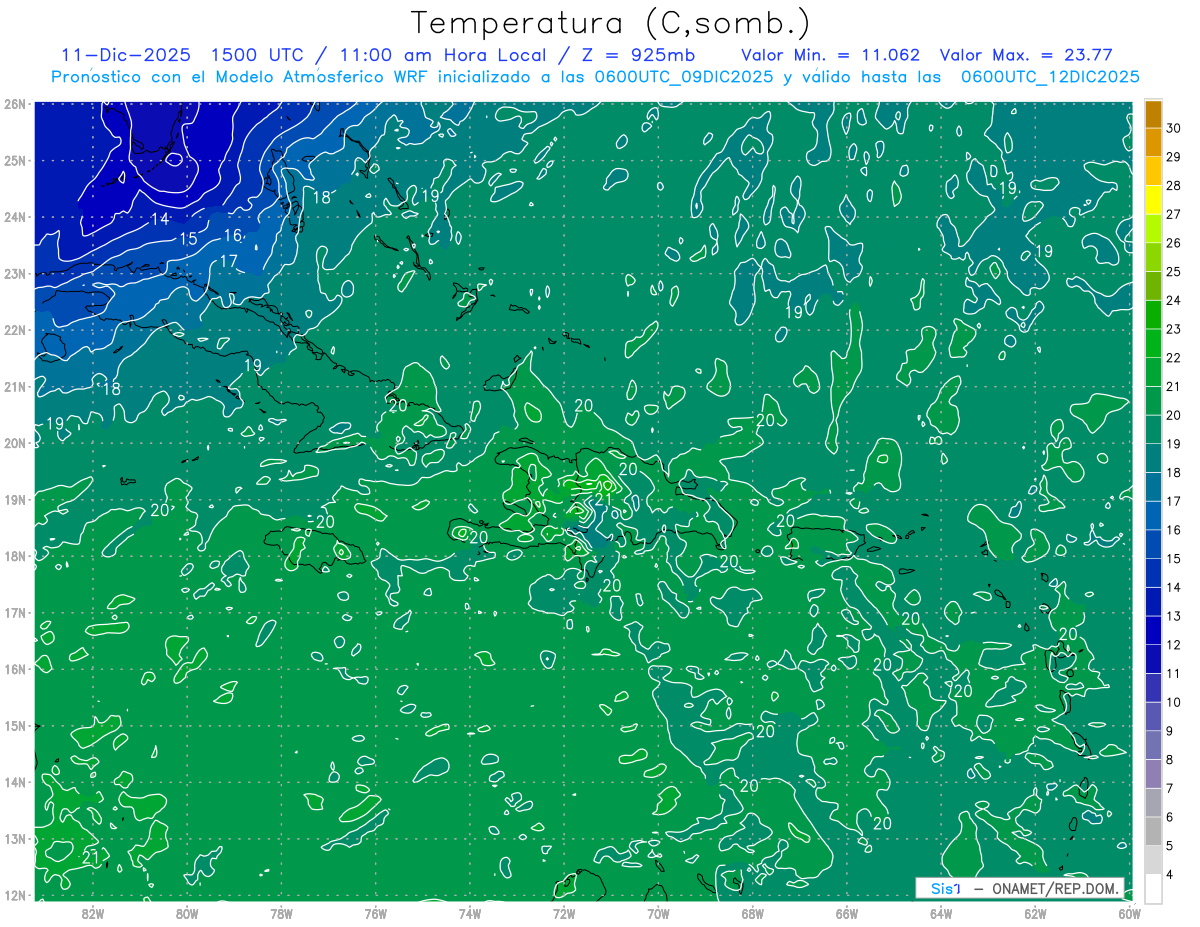Click the '66W' longitude axis label
Viewport: 1200px width, 927px height.
point(847,913)
